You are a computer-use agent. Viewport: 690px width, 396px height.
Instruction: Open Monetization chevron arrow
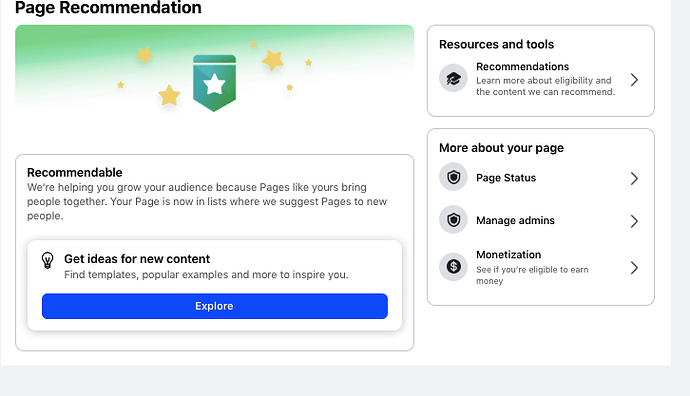tap(634, 268)
